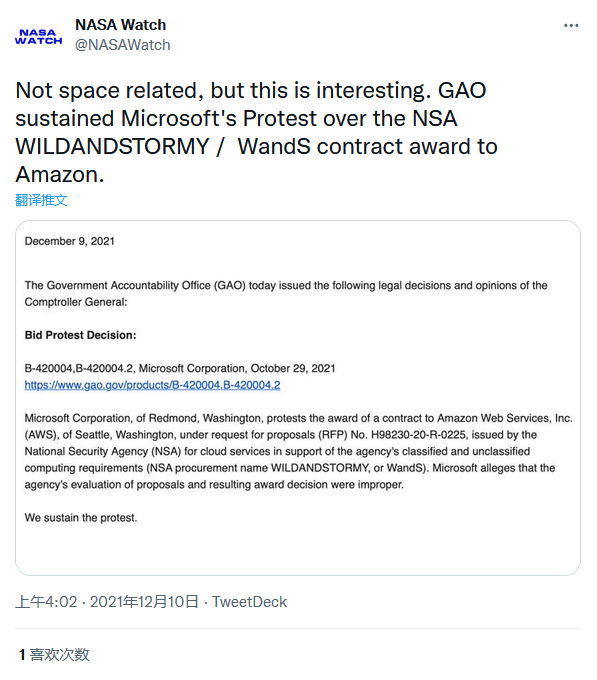Image resolution: width=597 pixels, height=680 pixels.
Task: View the 喜欢次数 likes list
Action: coord(59,654)
